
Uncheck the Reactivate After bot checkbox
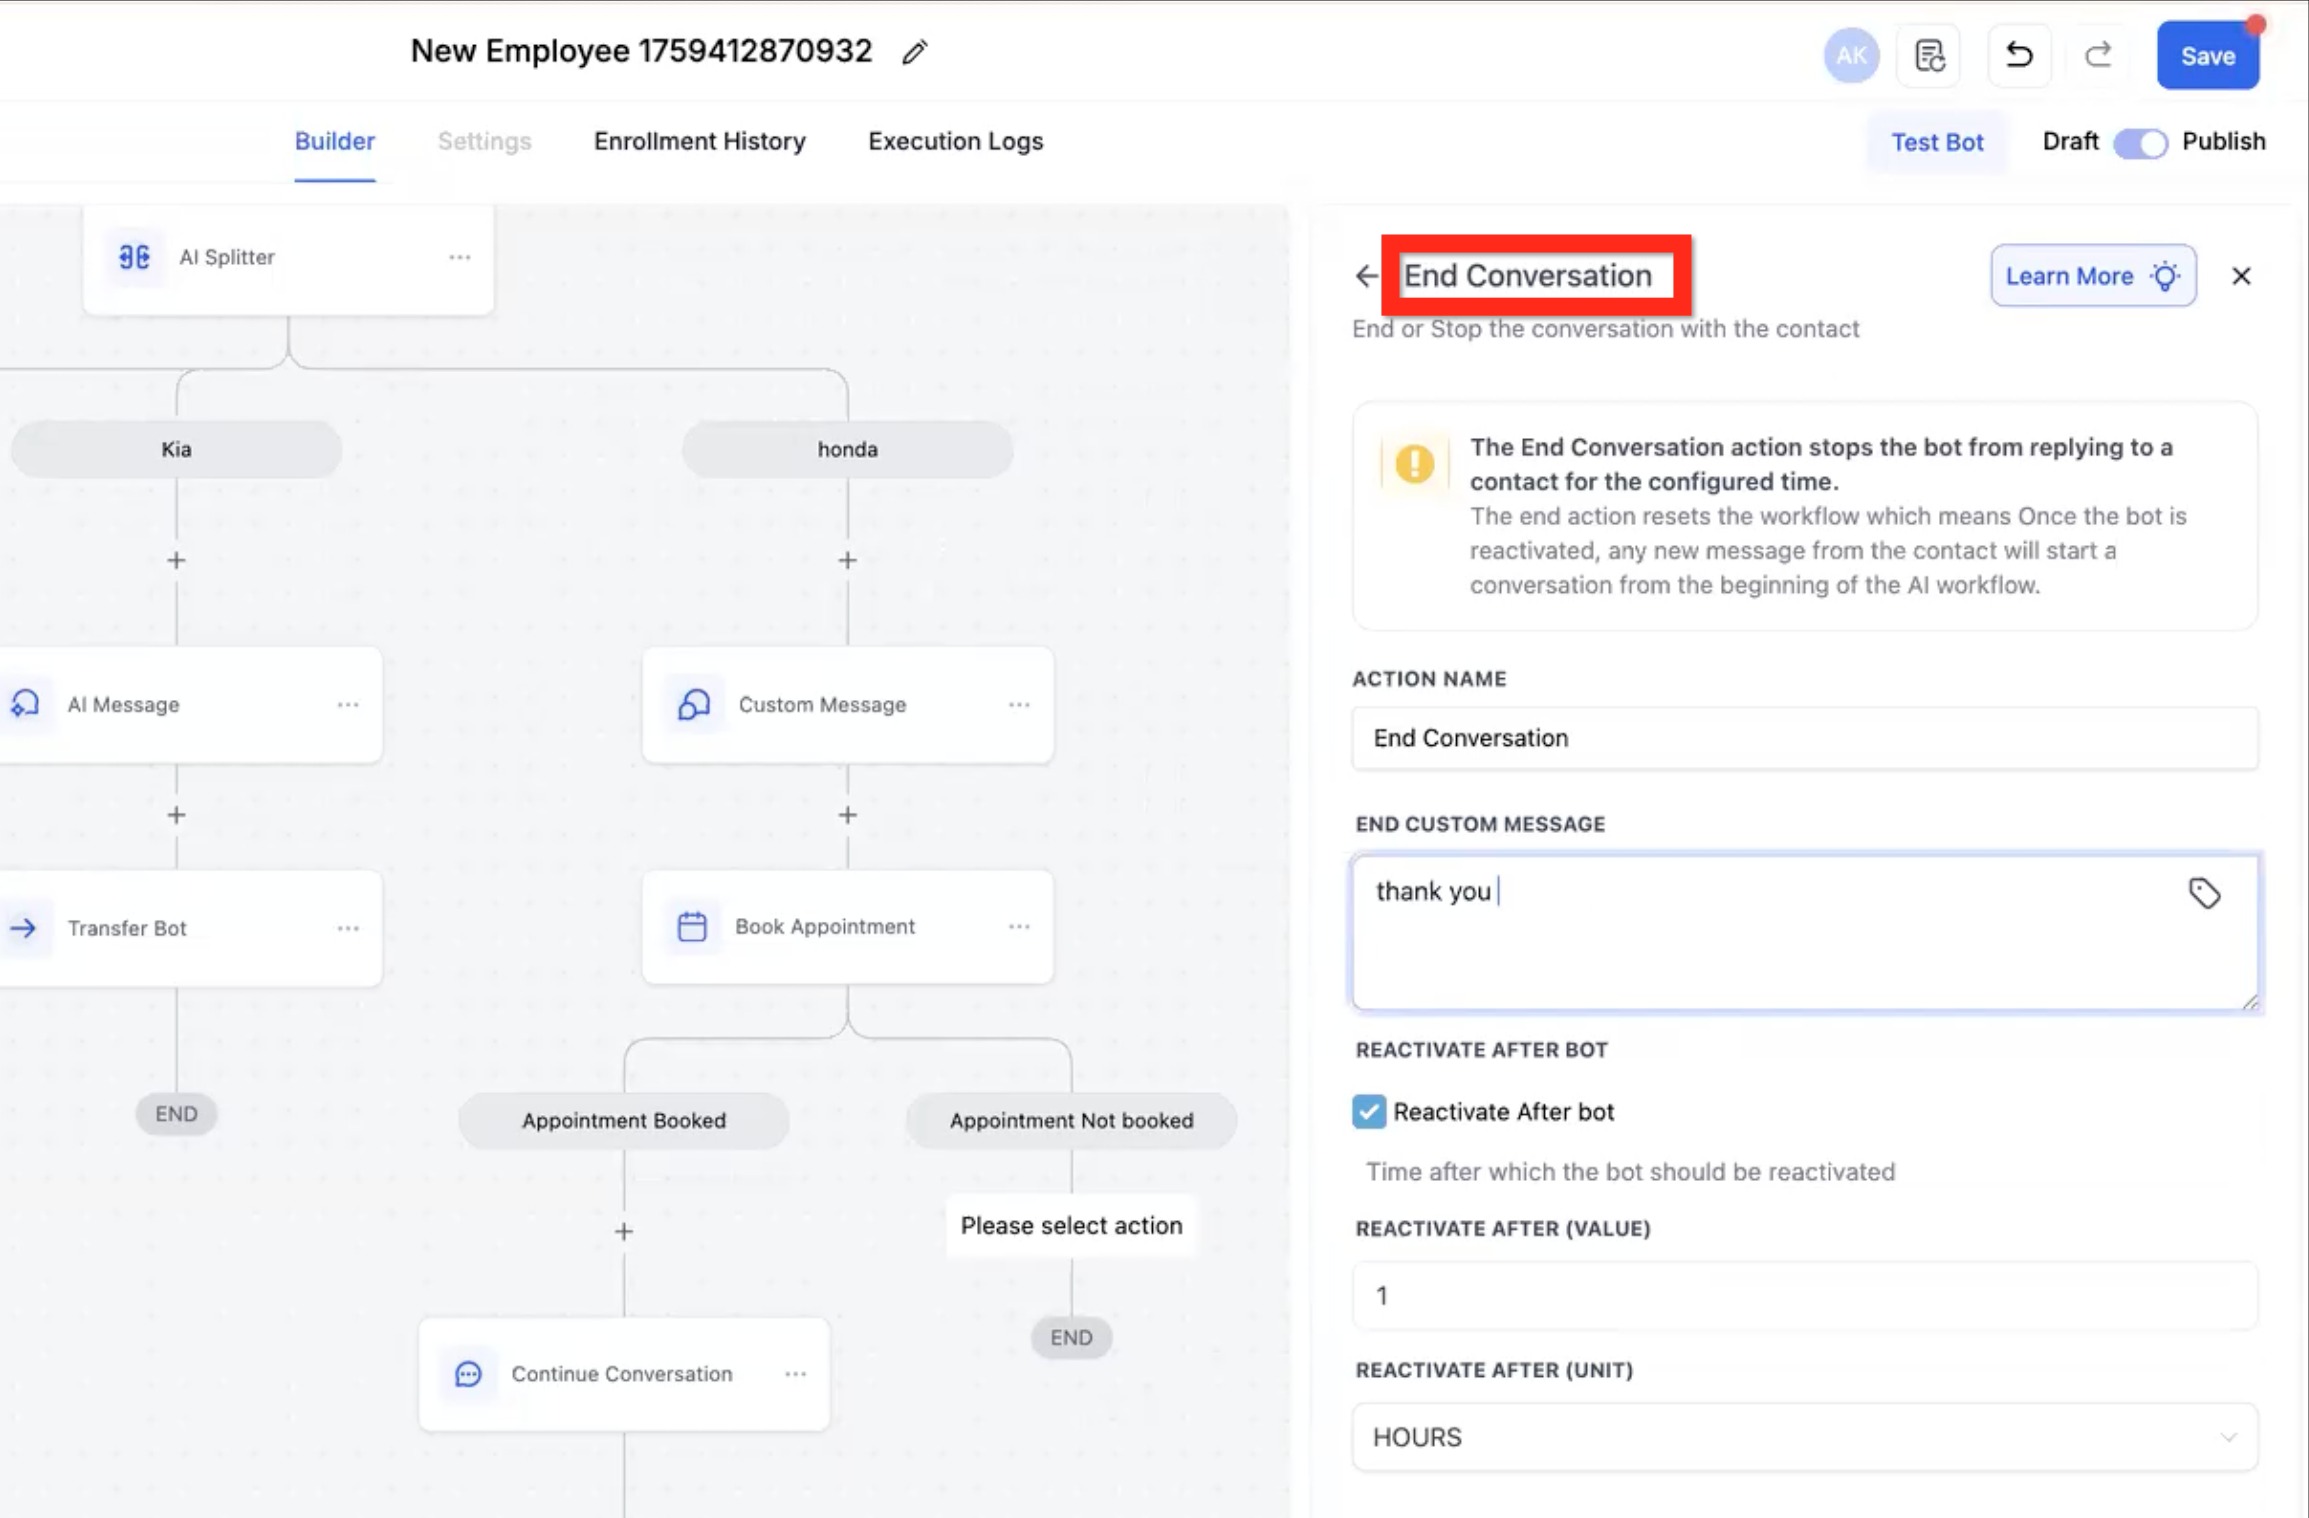coord(1369,1111)
